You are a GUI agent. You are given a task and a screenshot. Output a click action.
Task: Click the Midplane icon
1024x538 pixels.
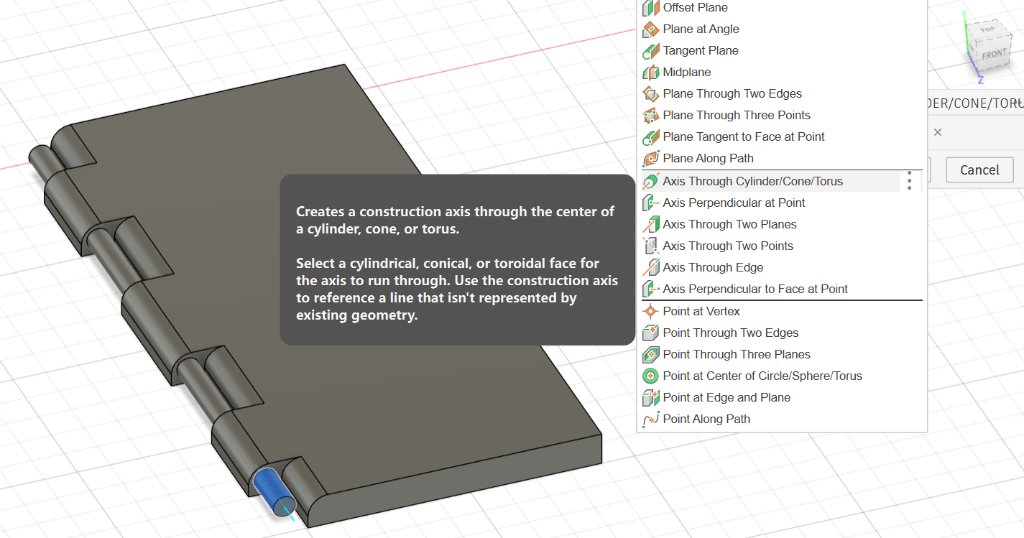tap(651, 72)
